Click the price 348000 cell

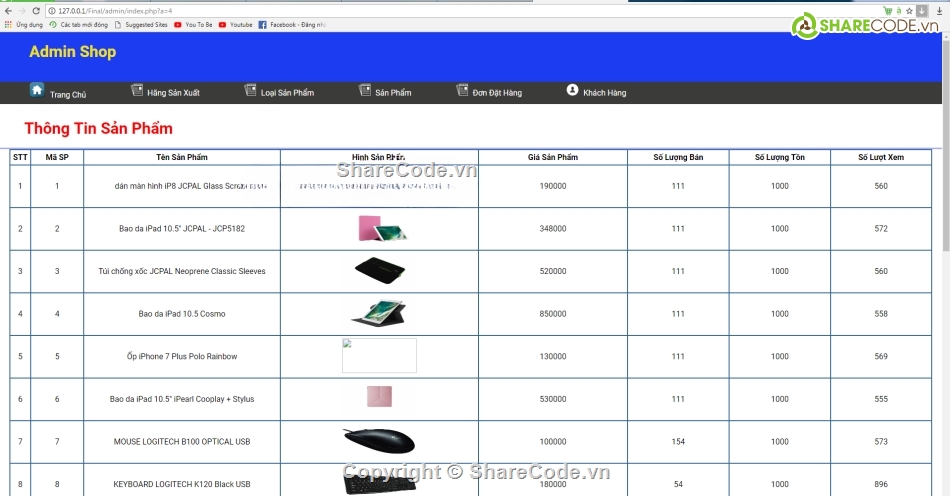click(x=553, y=229)
